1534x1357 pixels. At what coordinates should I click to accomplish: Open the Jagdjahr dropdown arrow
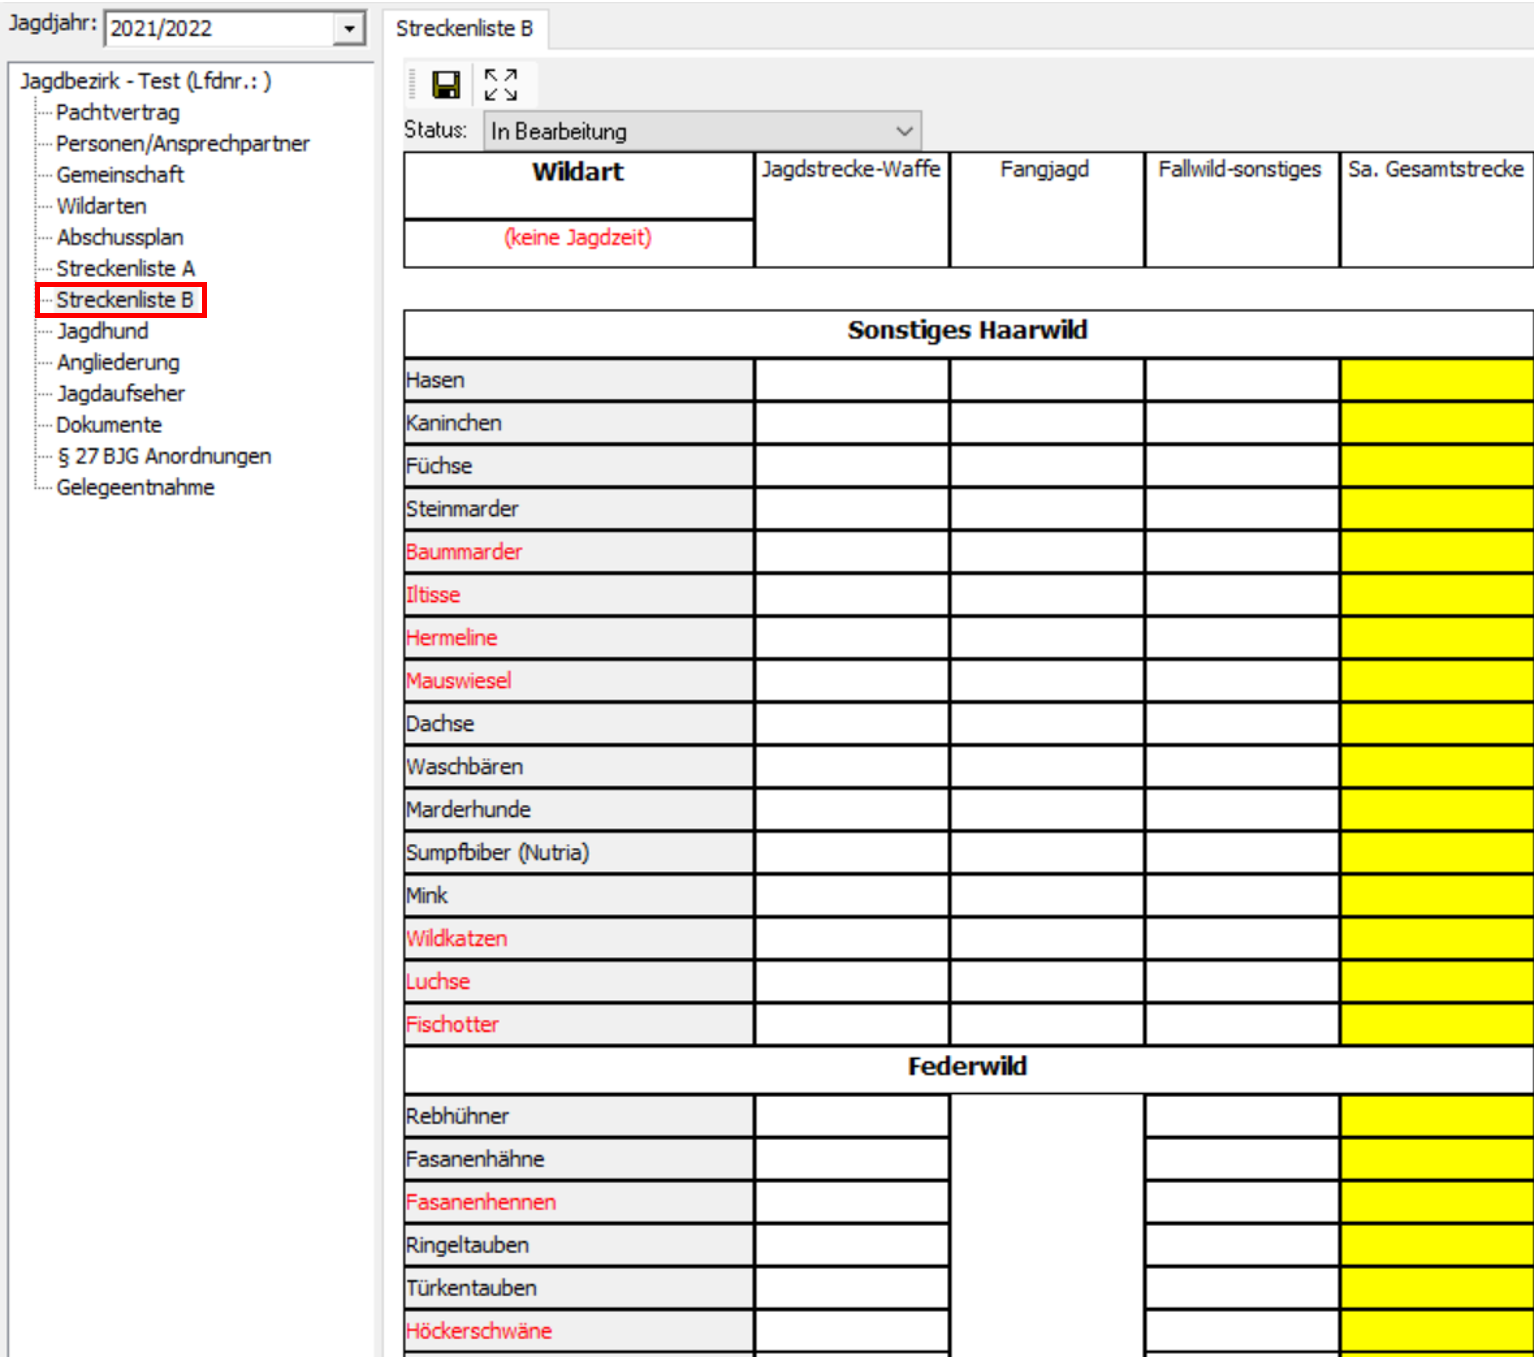[348, 29]
